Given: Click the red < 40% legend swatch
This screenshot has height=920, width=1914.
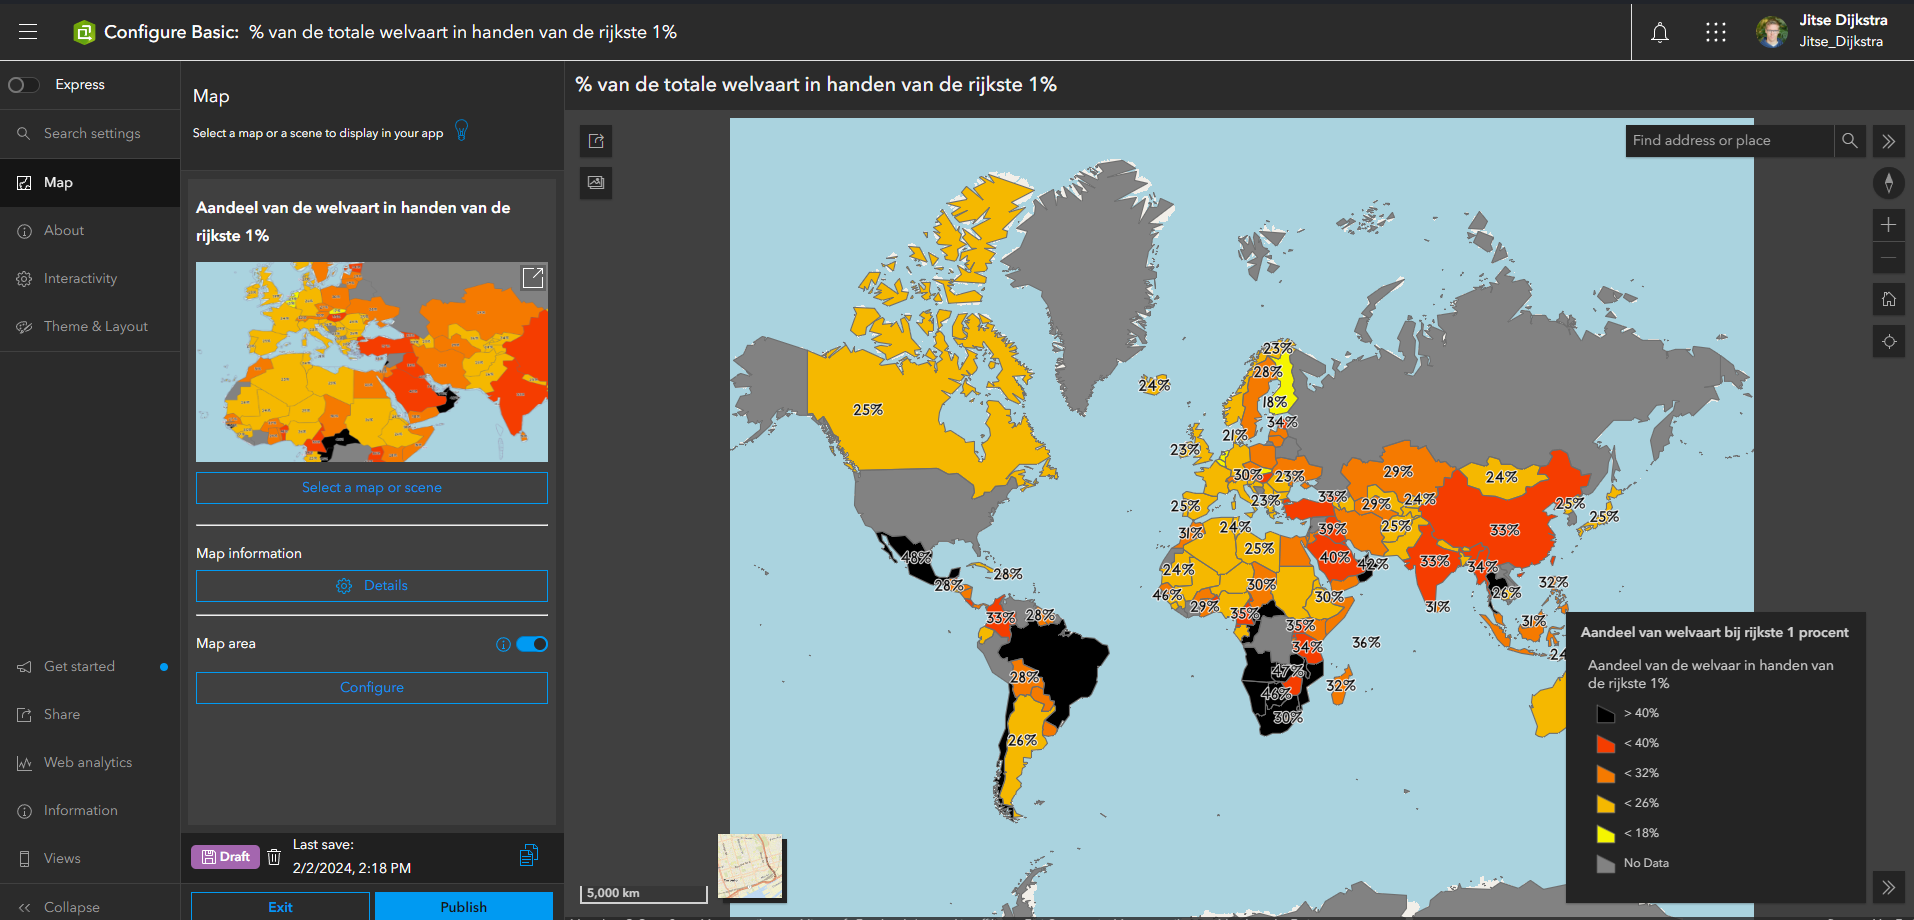Looking at the screenshot, I should coord(1606,744).
